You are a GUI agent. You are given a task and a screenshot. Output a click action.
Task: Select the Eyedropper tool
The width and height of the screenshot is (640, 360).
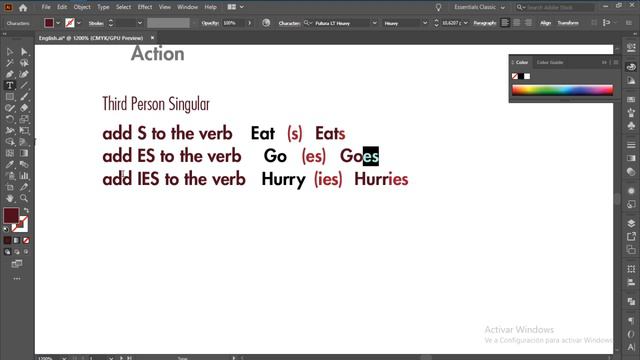pos(10,164)
